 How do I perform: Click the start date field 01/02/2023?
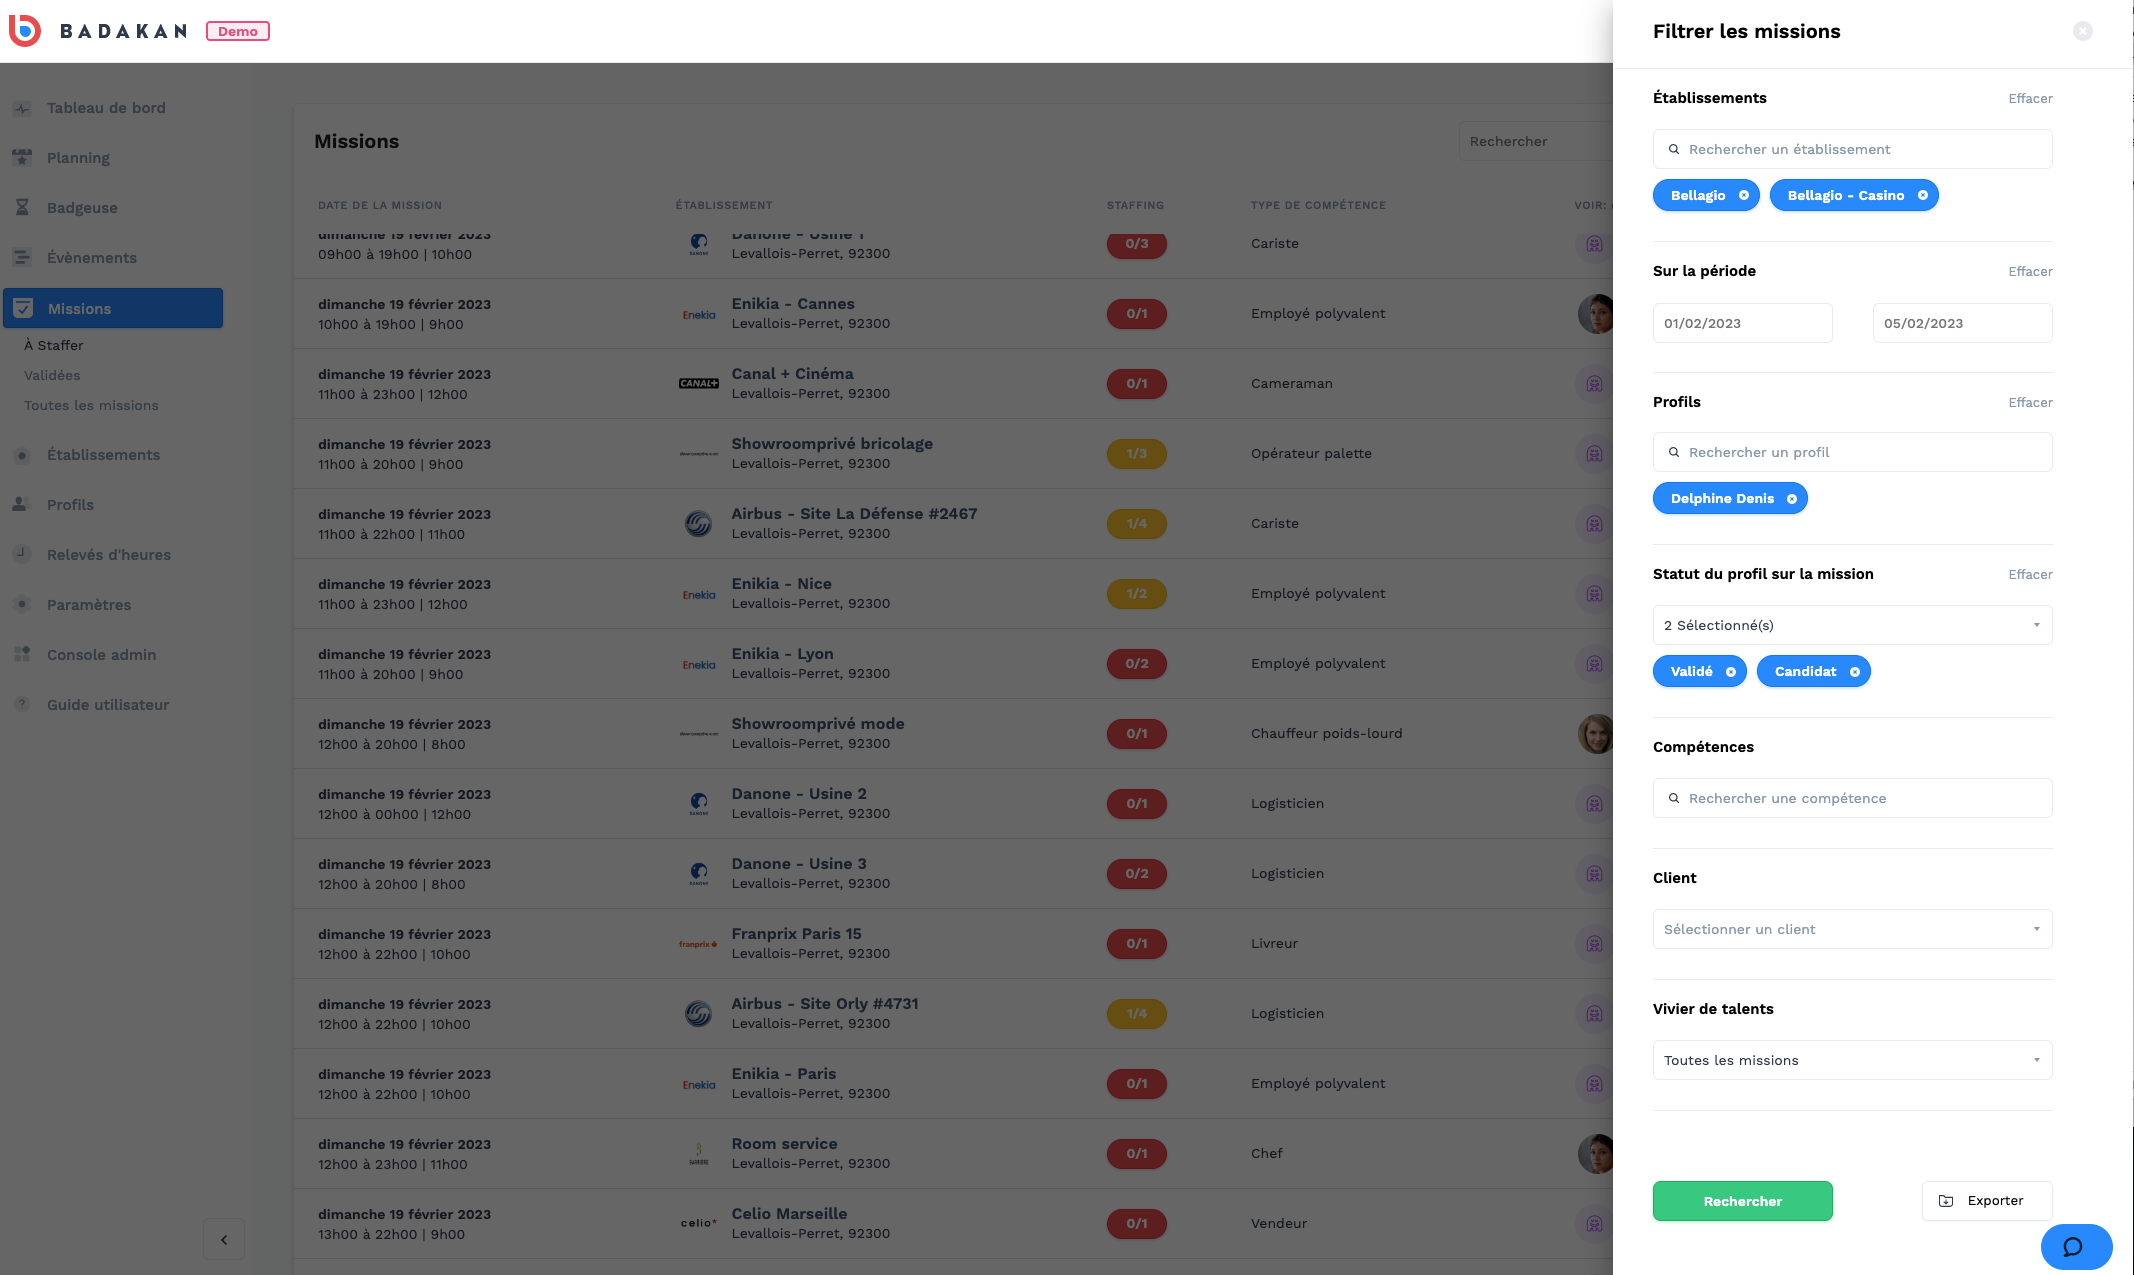pos(1742,323)
